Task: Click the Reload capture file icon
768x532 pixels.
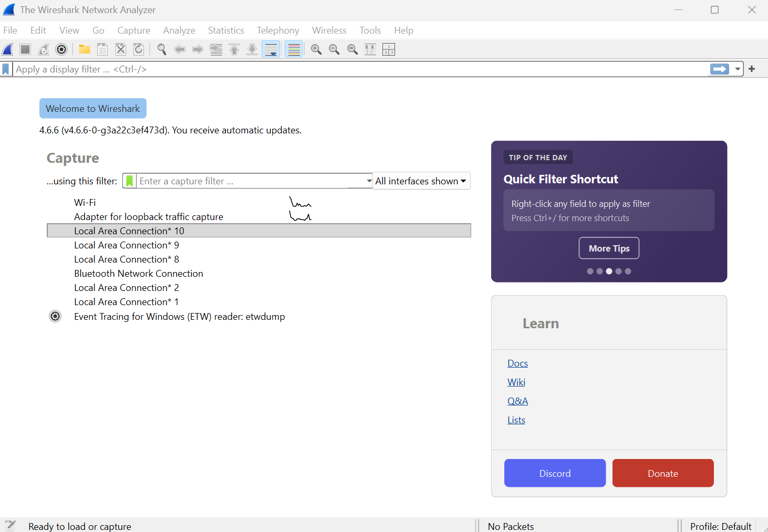Action: 139,49
